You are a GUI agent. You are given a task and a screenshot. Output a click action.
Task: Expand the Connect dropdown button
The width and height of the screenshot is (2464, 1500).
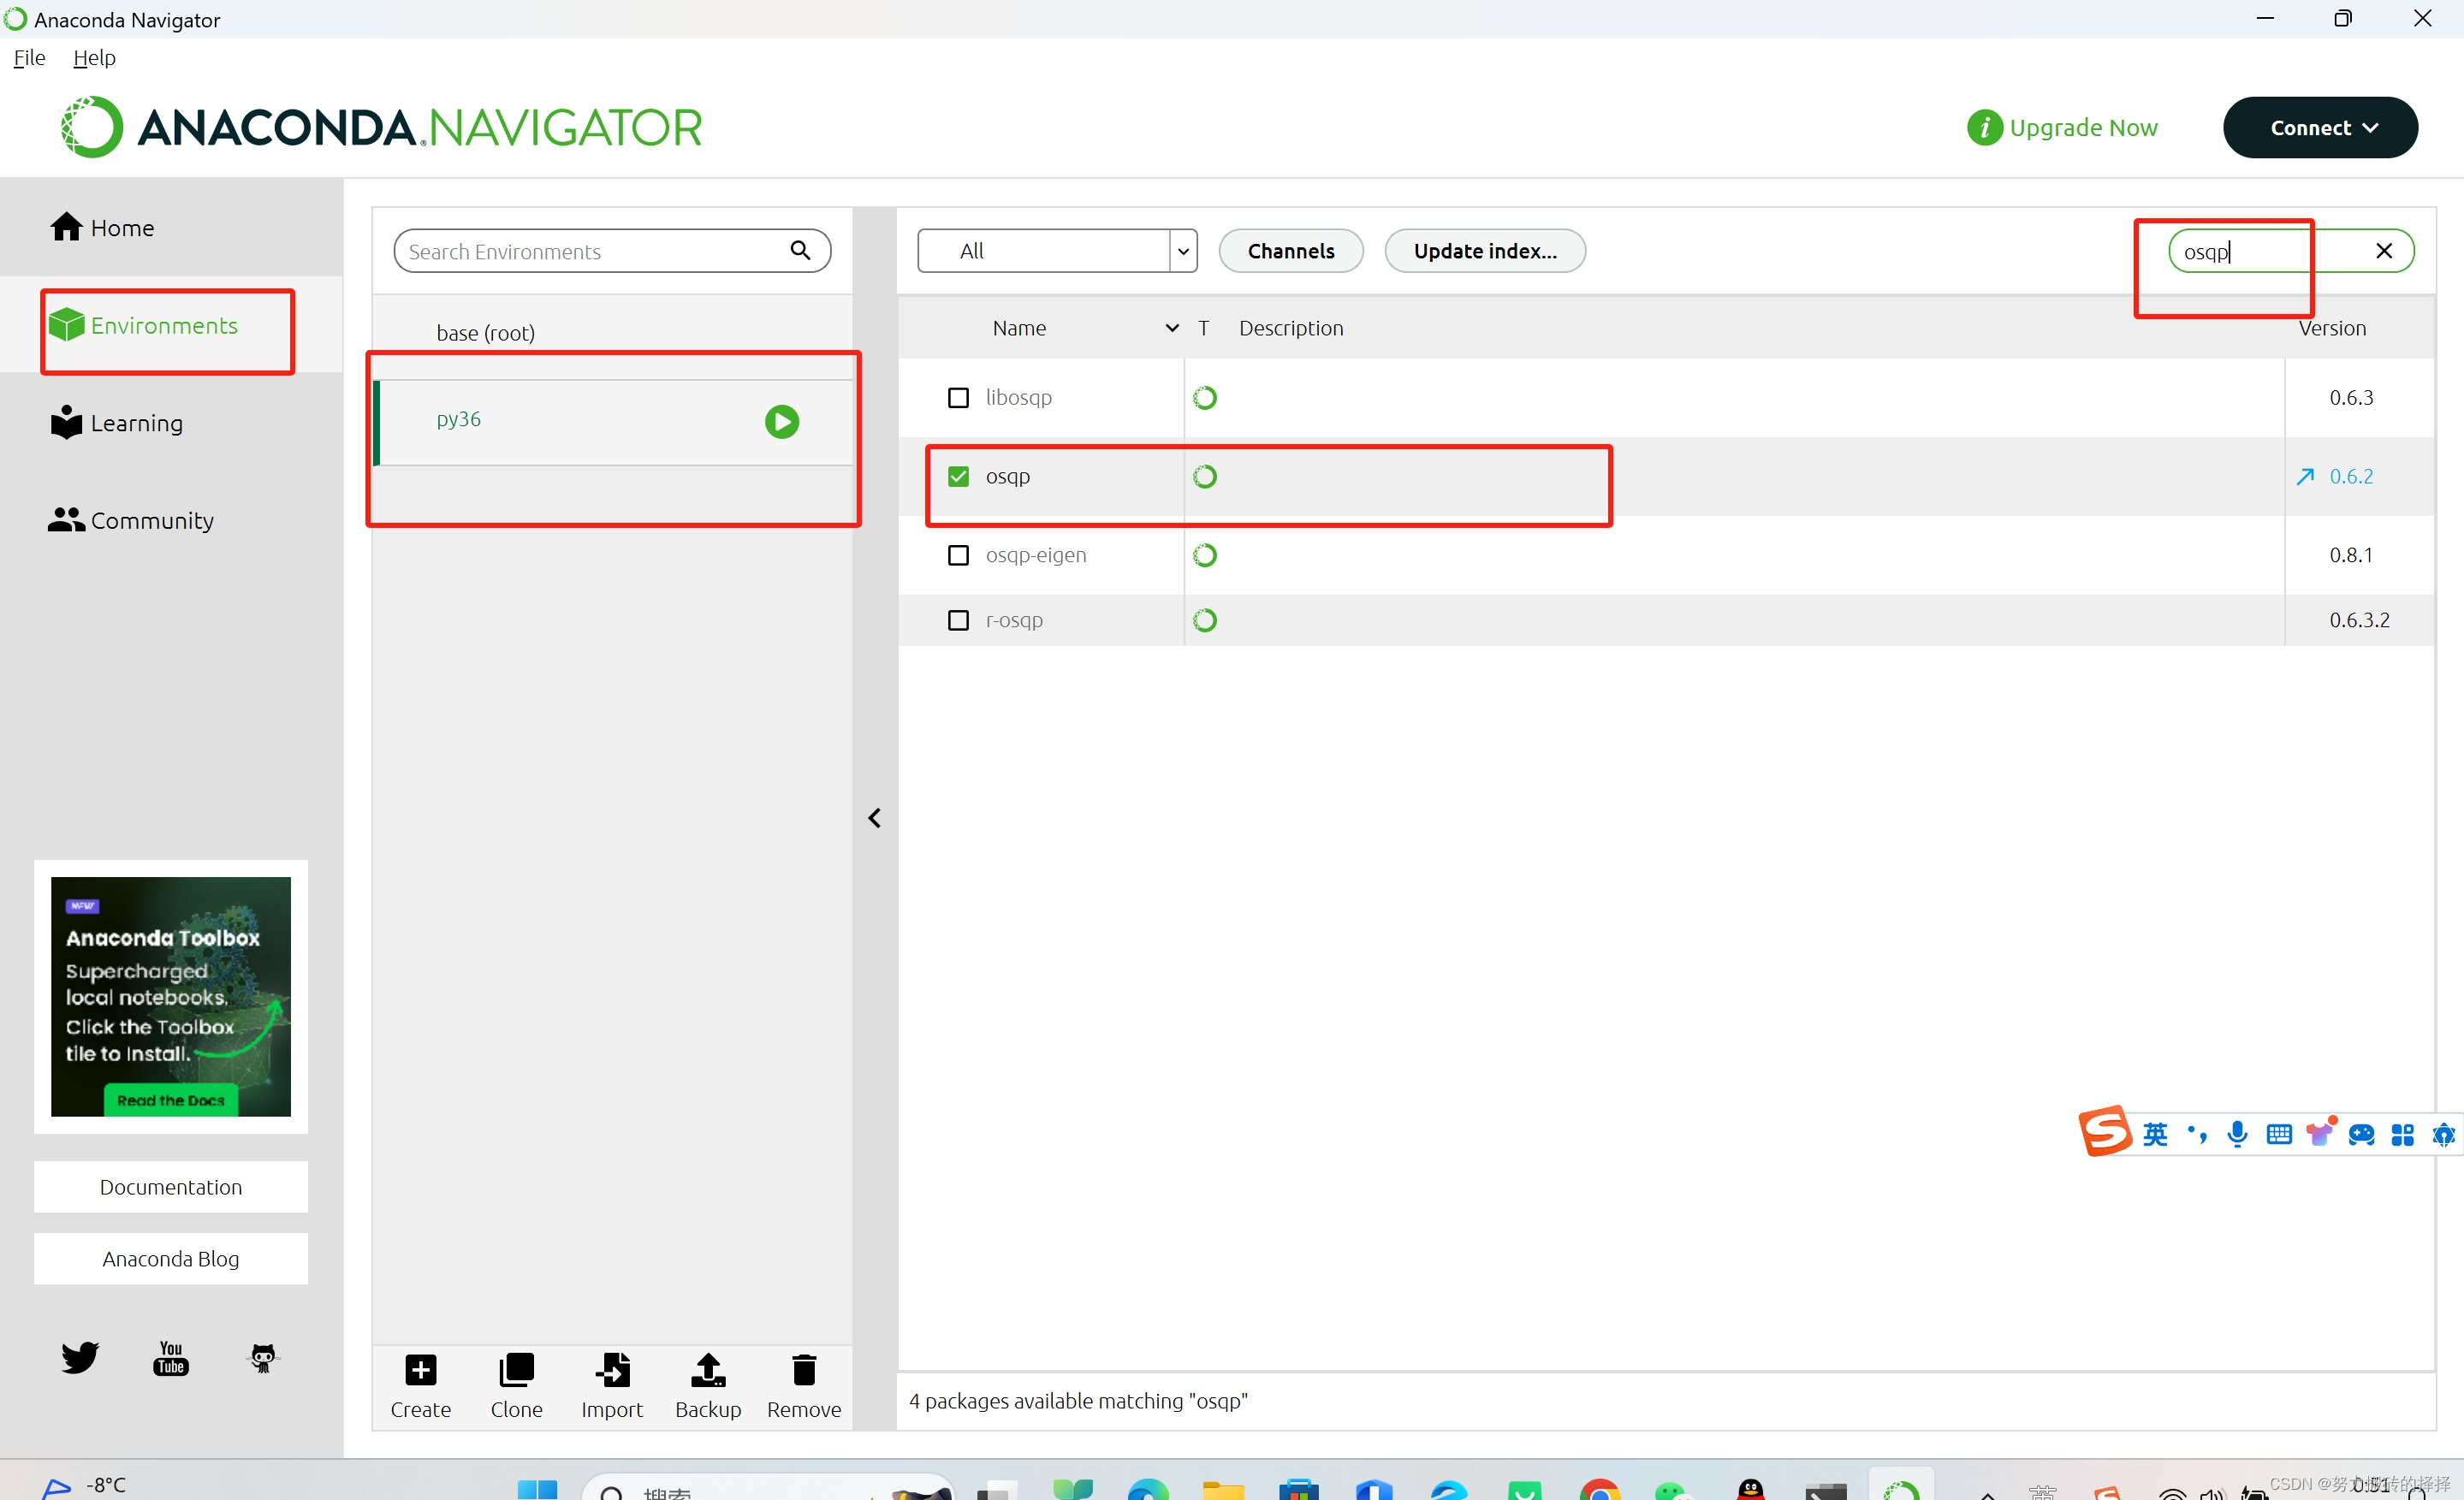tap(2320, 128)
